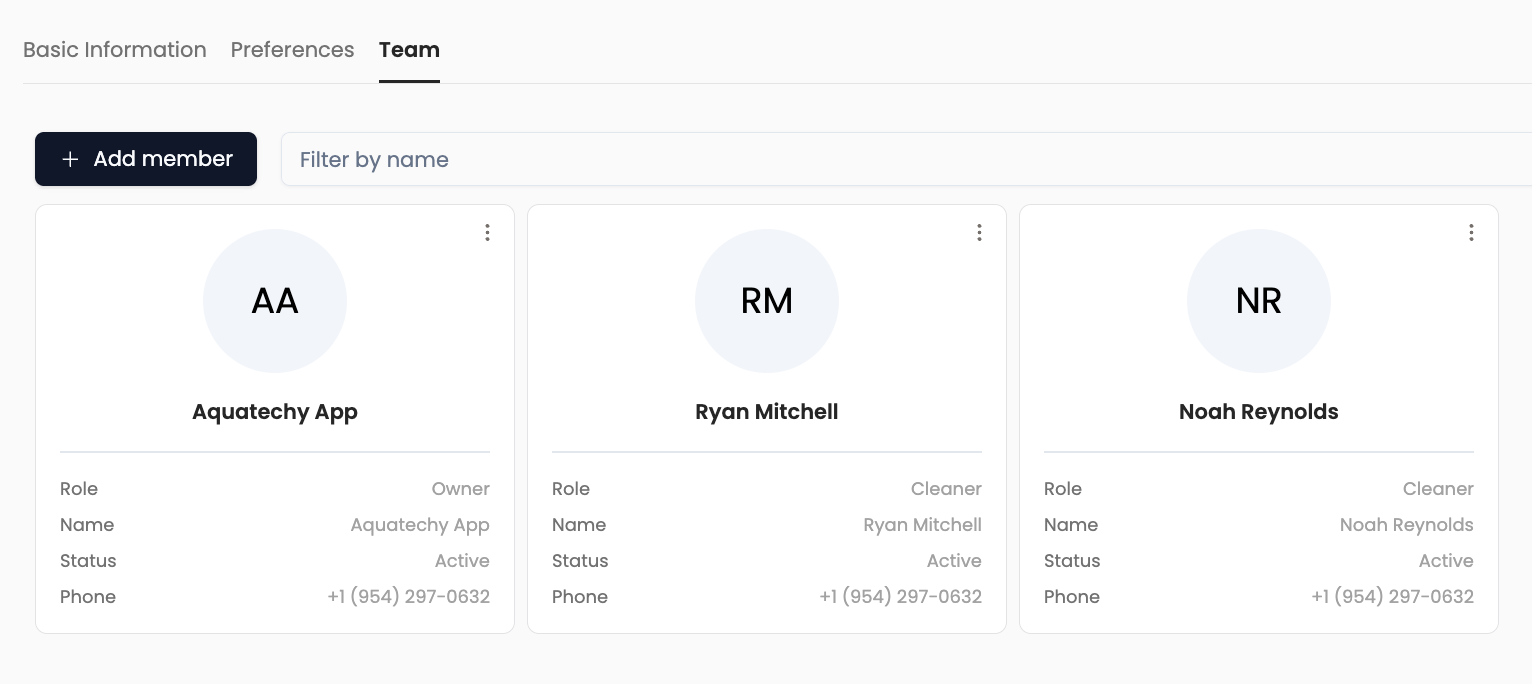Click the plus icon on Add member
1532x684 pixels.
pyautogui.click(x=70, y=159)
